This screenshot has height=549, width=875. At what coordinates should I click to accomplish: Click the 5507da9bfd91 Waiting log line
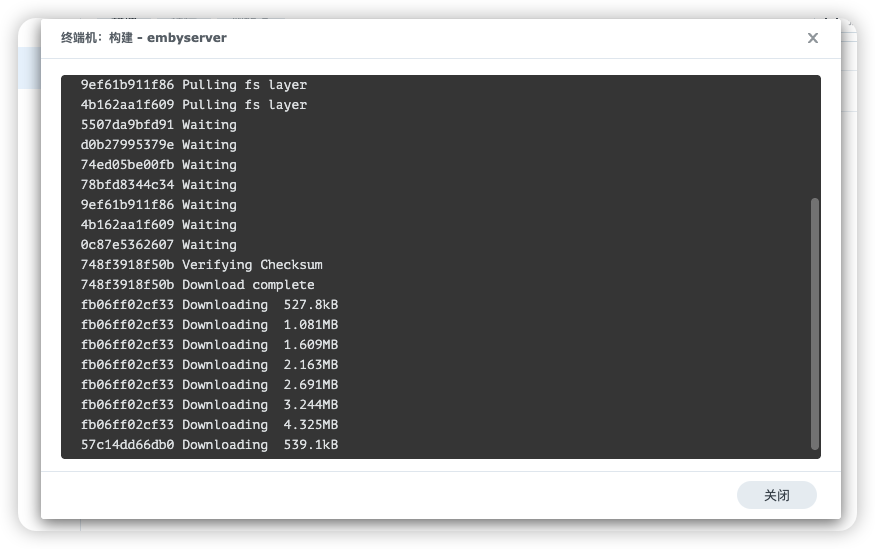(x=158, y=124)
